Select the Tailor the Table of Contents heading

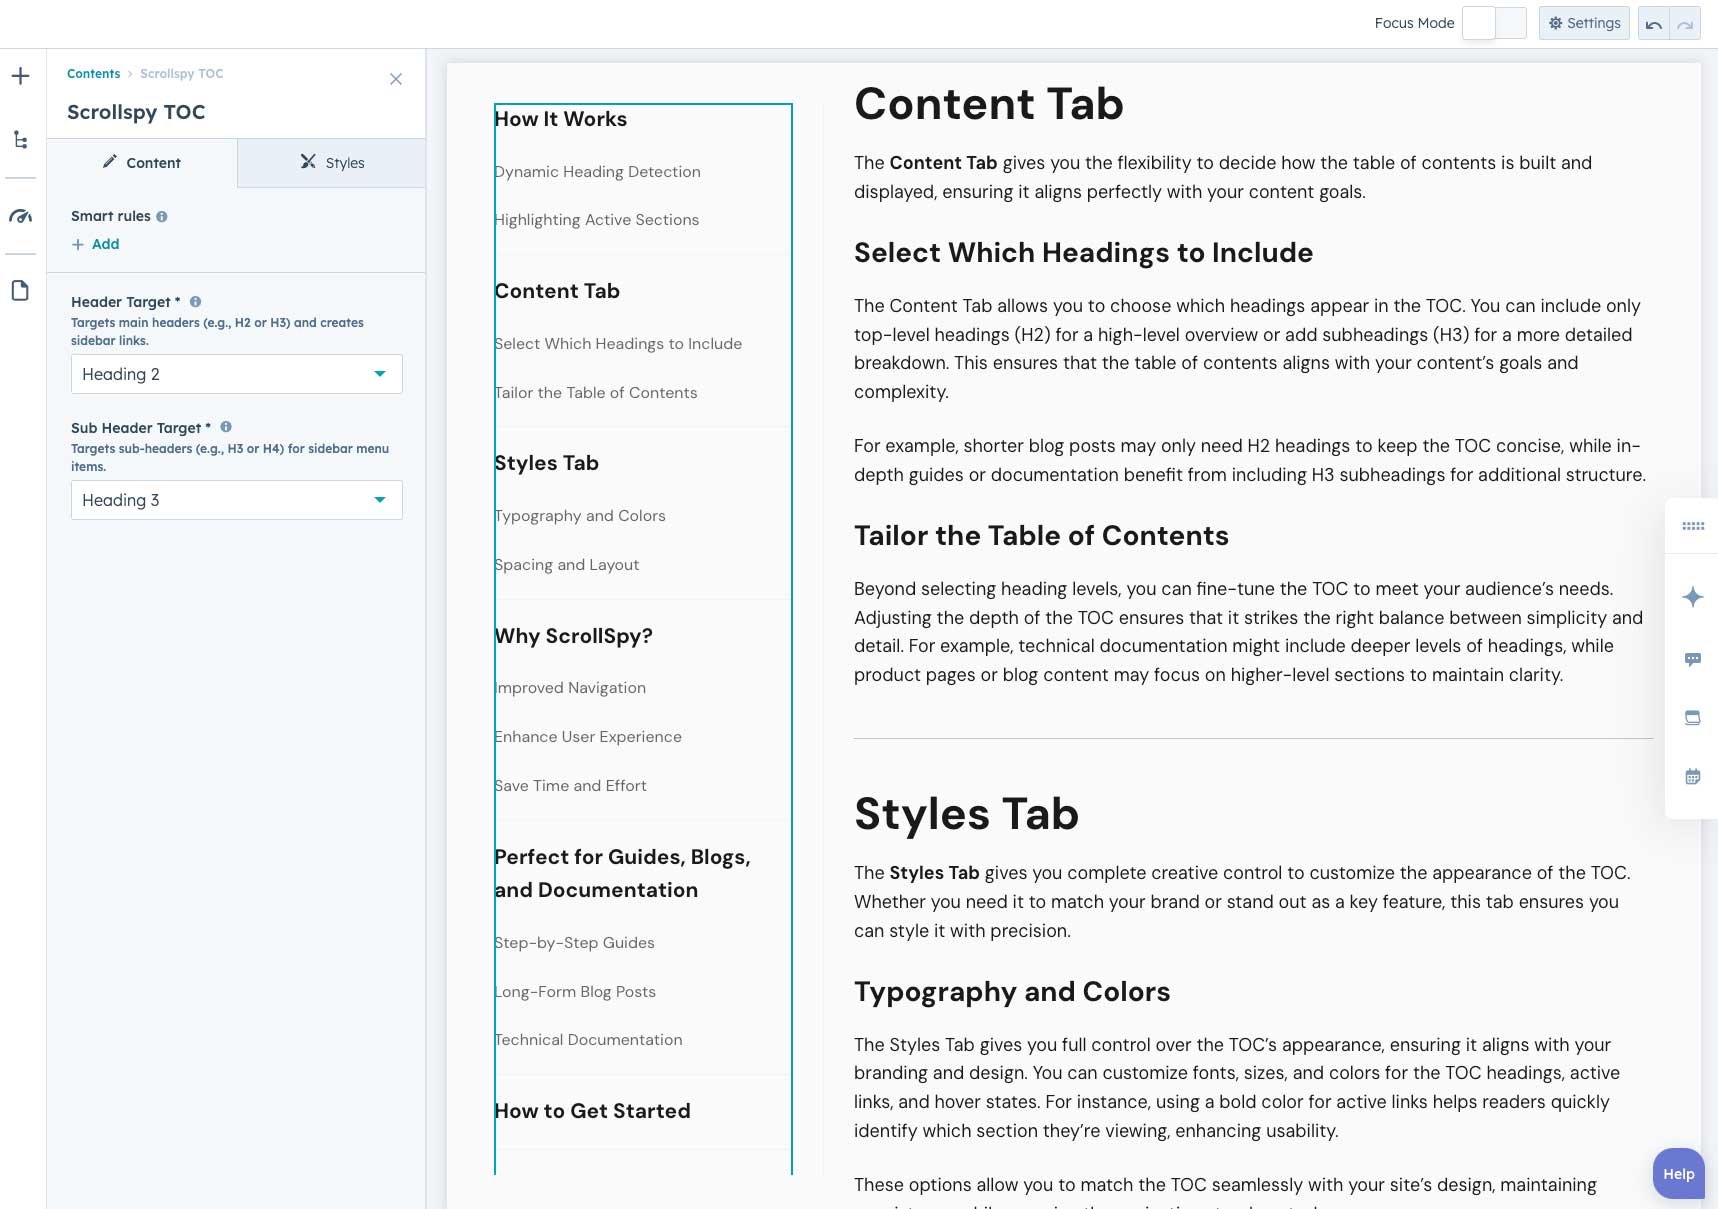1041,536
